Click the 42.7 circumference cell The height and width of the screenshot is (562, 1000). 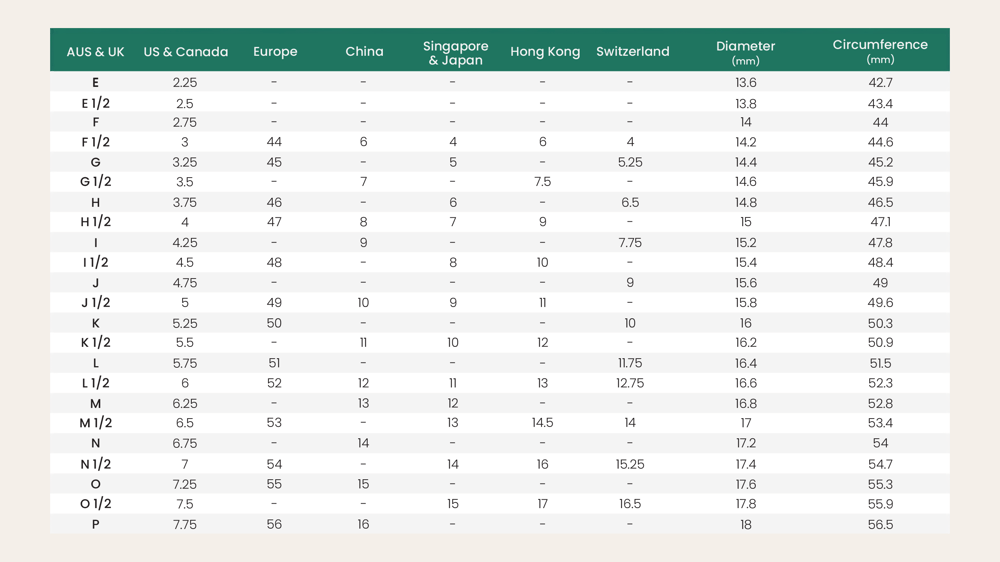880,83
